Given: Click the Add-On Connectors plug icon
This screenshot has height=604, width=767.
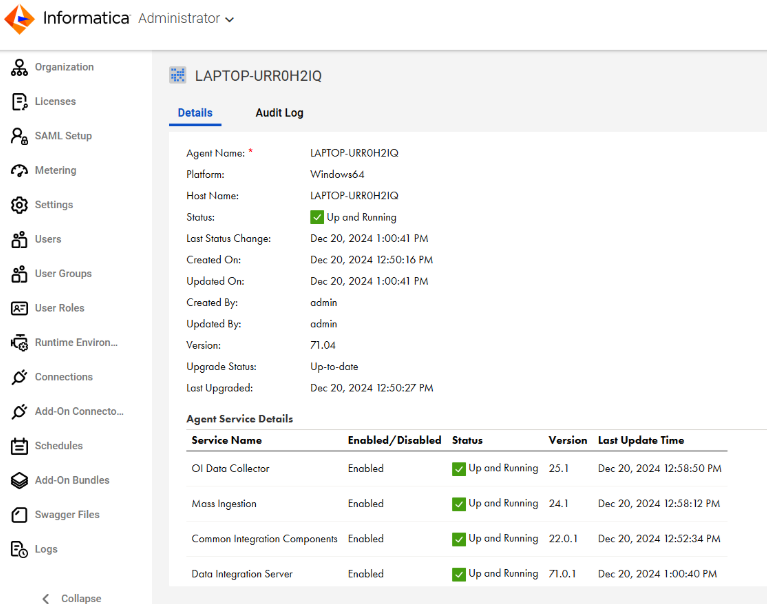Looking at the screenshot, I should 19,411.
